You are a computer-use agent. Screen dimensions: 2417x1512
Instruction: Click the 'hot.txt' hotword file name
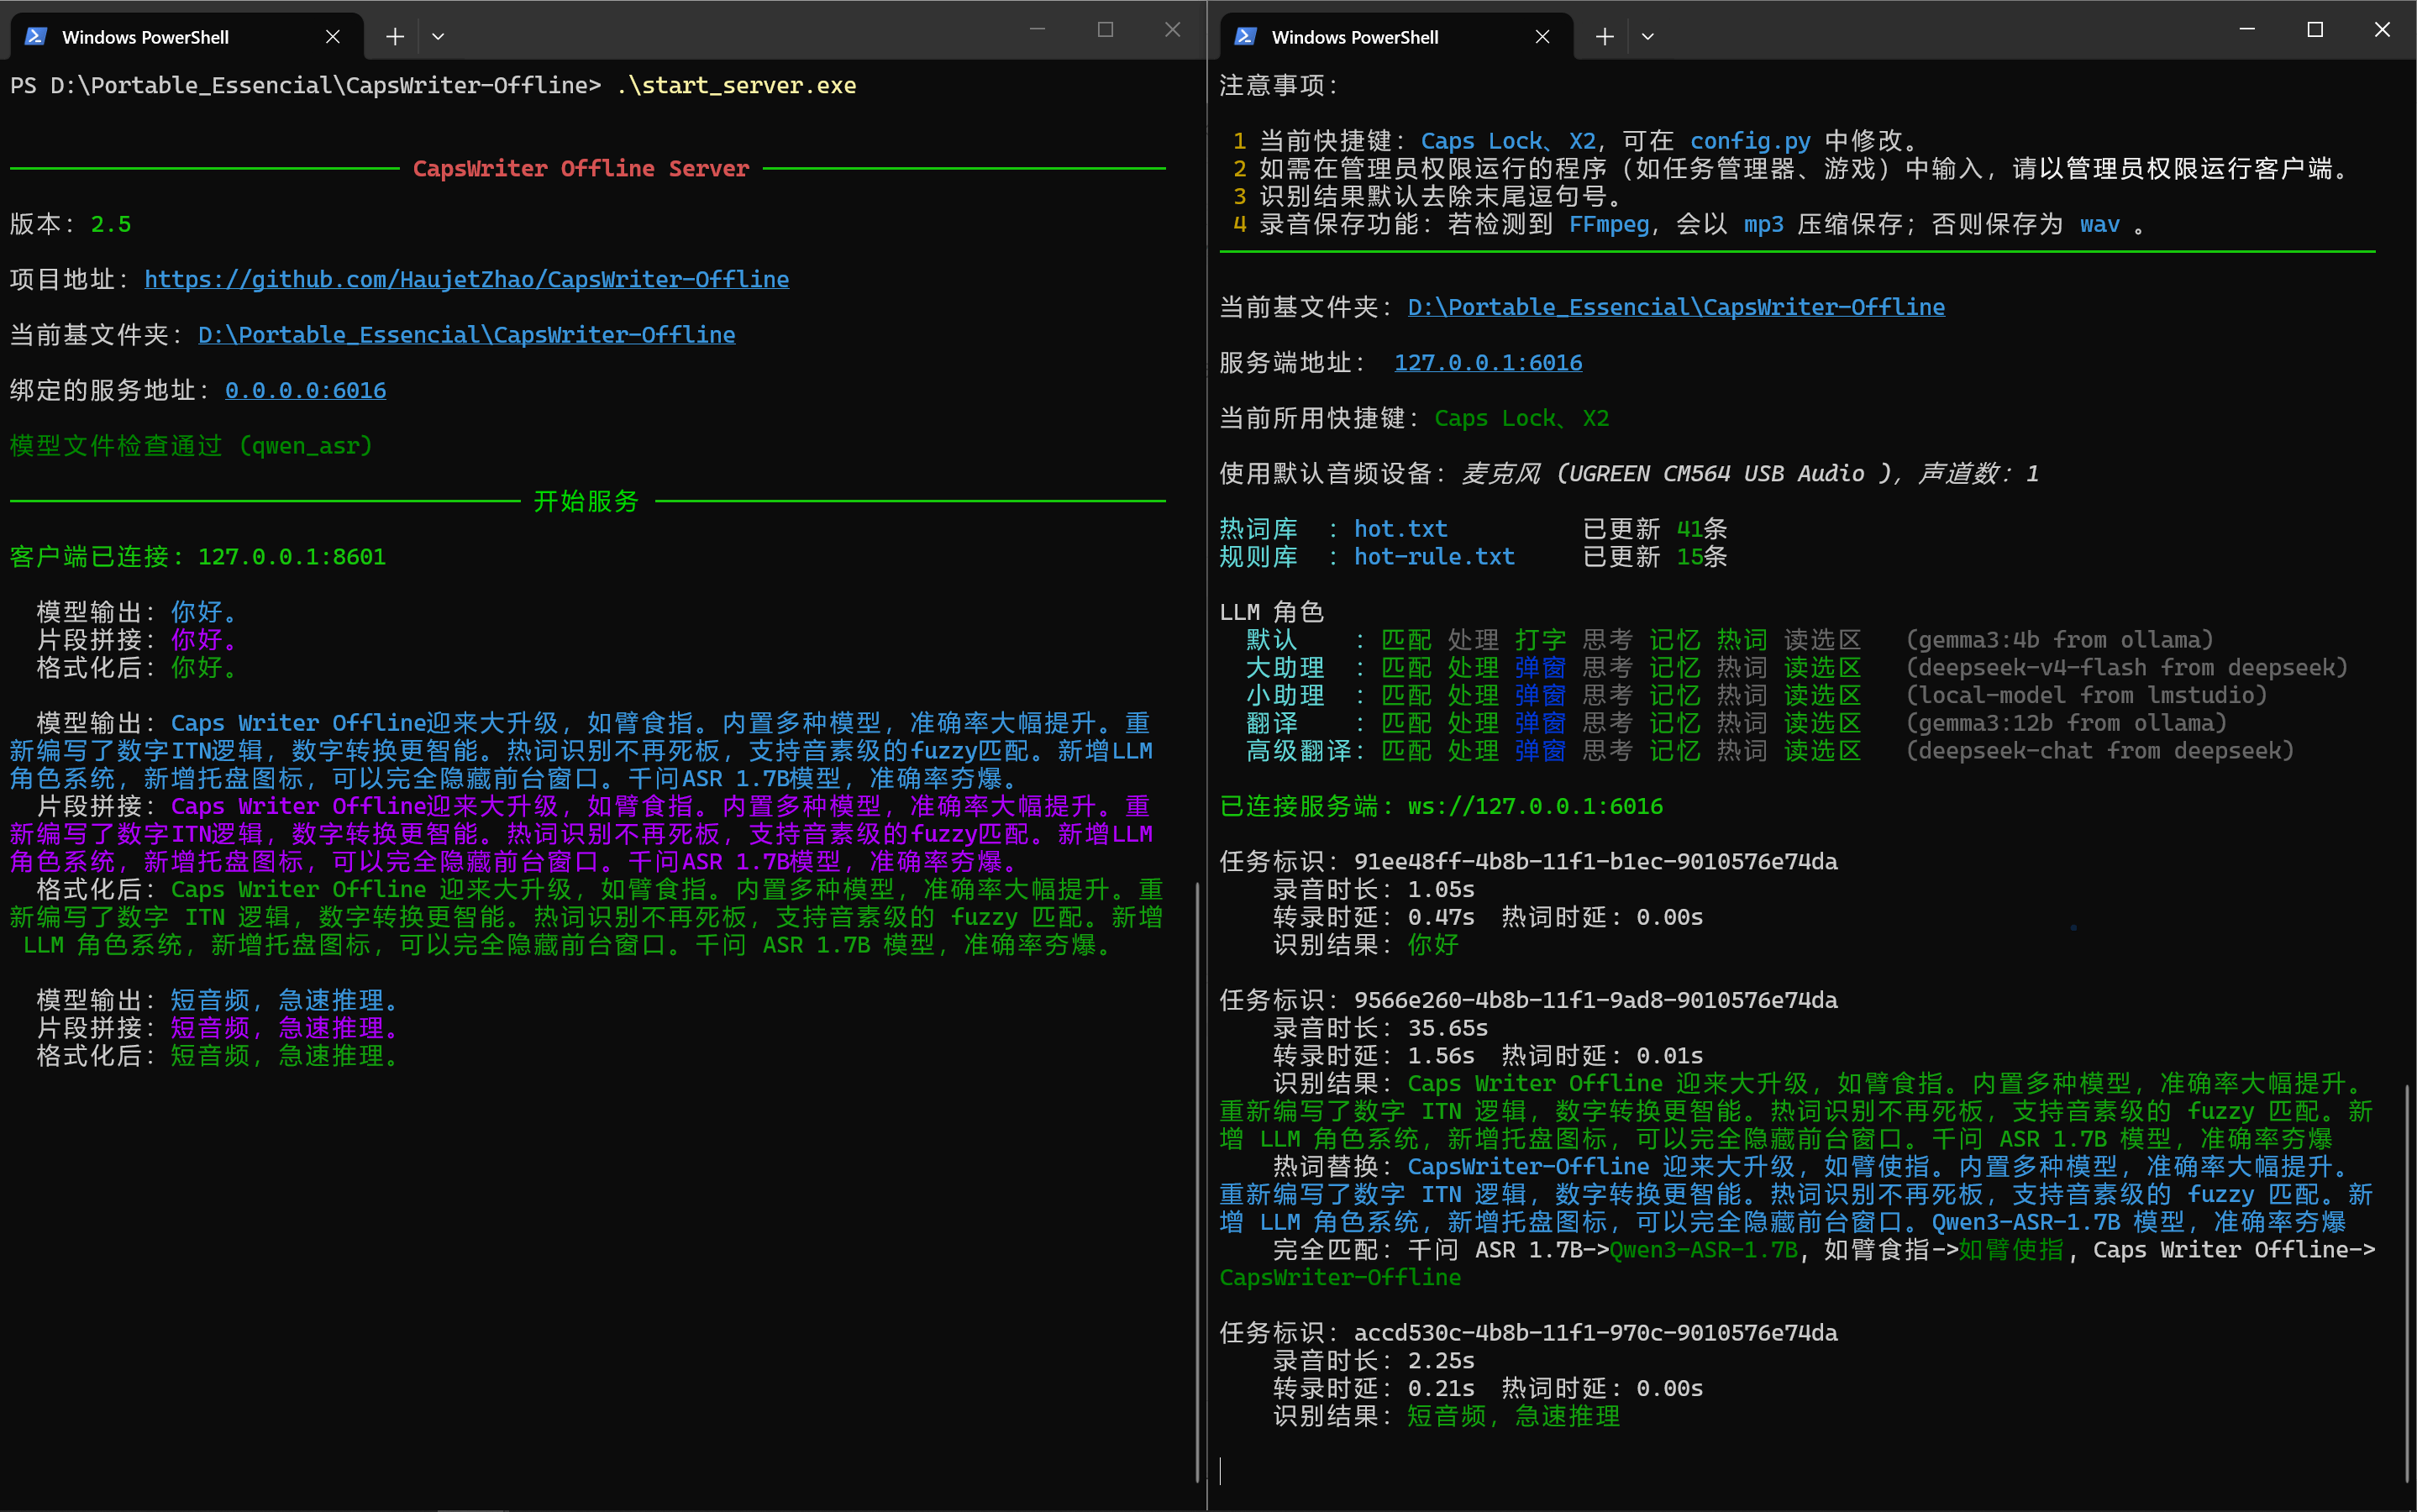[x=1401, y=529]
